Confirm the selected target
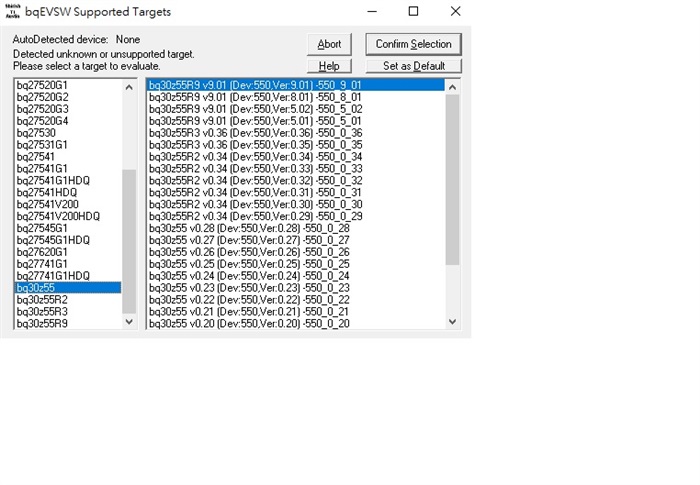The image size is (700, 485). coord(413,44)
